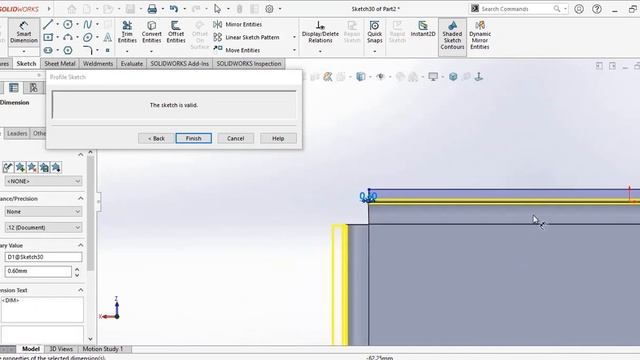640x360 pixels.
Task: Toggle Shaded Sketch Contours
Action: tap(452, 36)
